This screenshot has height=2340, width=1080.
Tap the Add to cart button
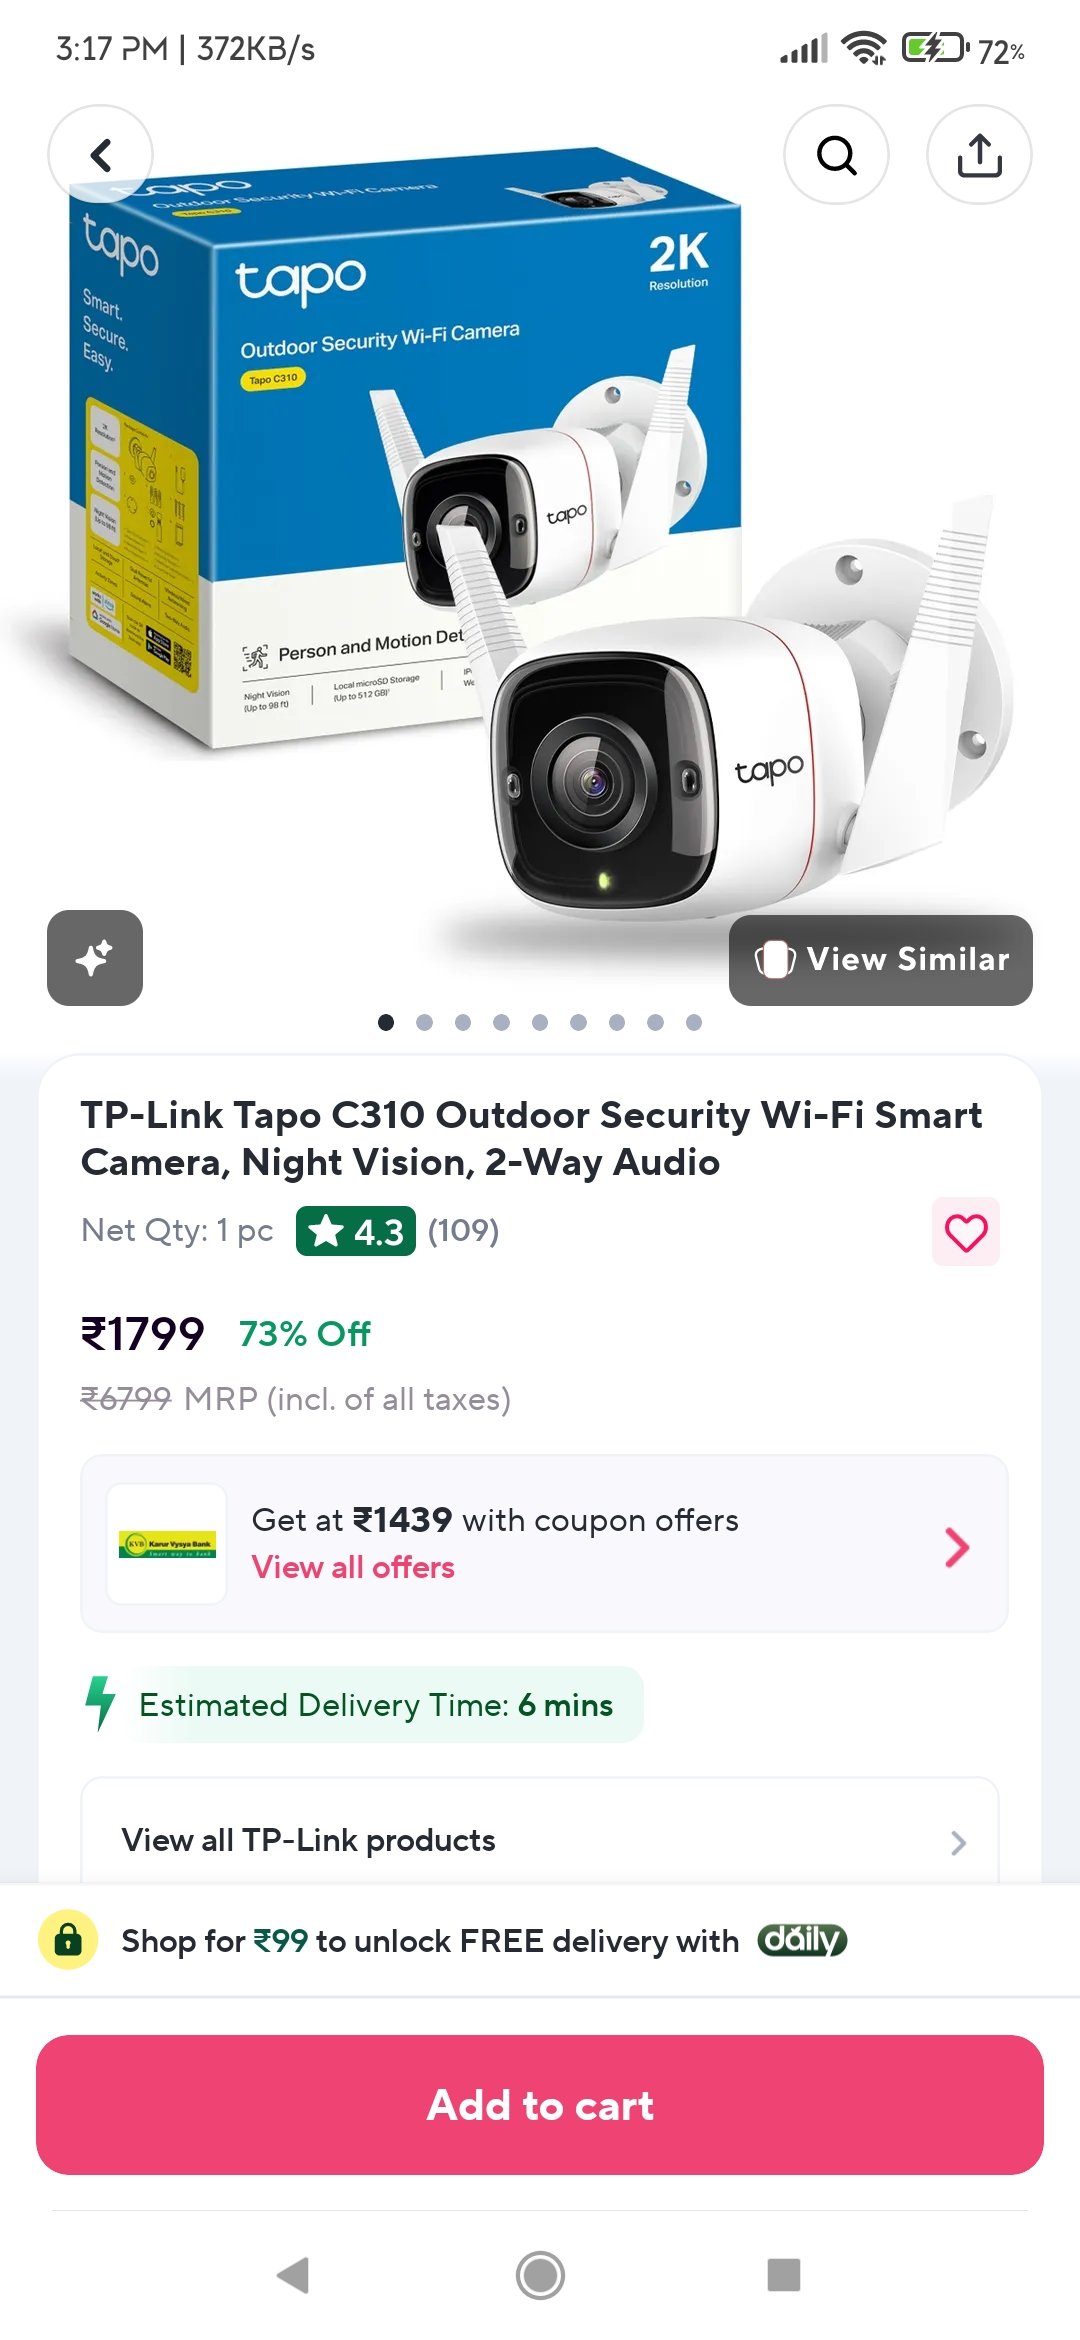(540, 2105)
